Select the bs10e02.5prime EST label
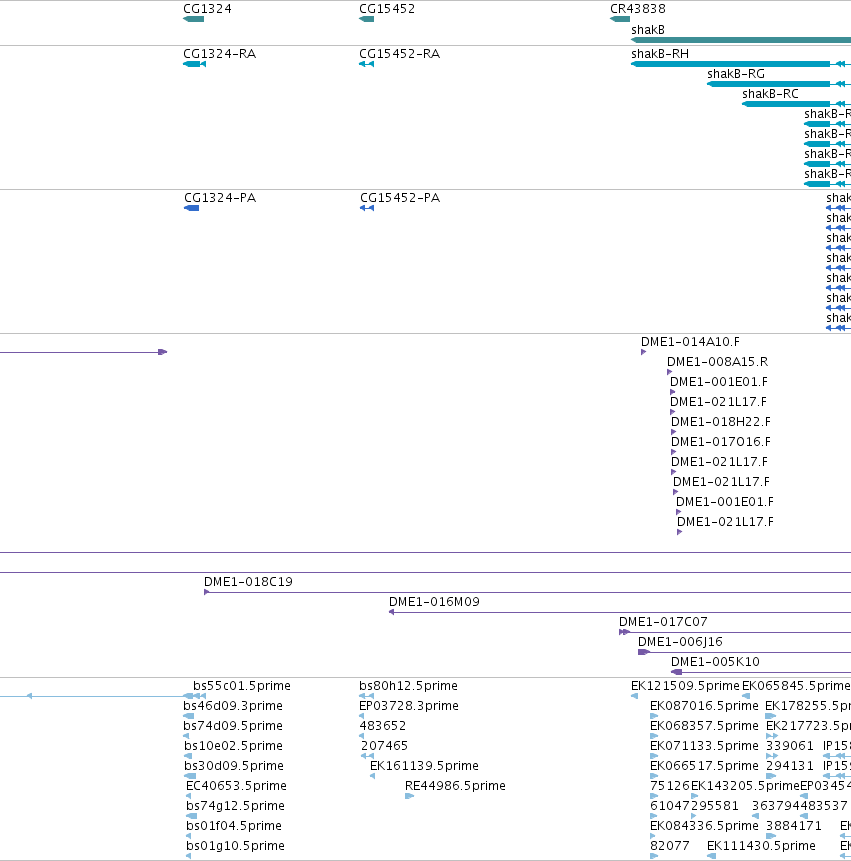 click(x=233, y=746)
